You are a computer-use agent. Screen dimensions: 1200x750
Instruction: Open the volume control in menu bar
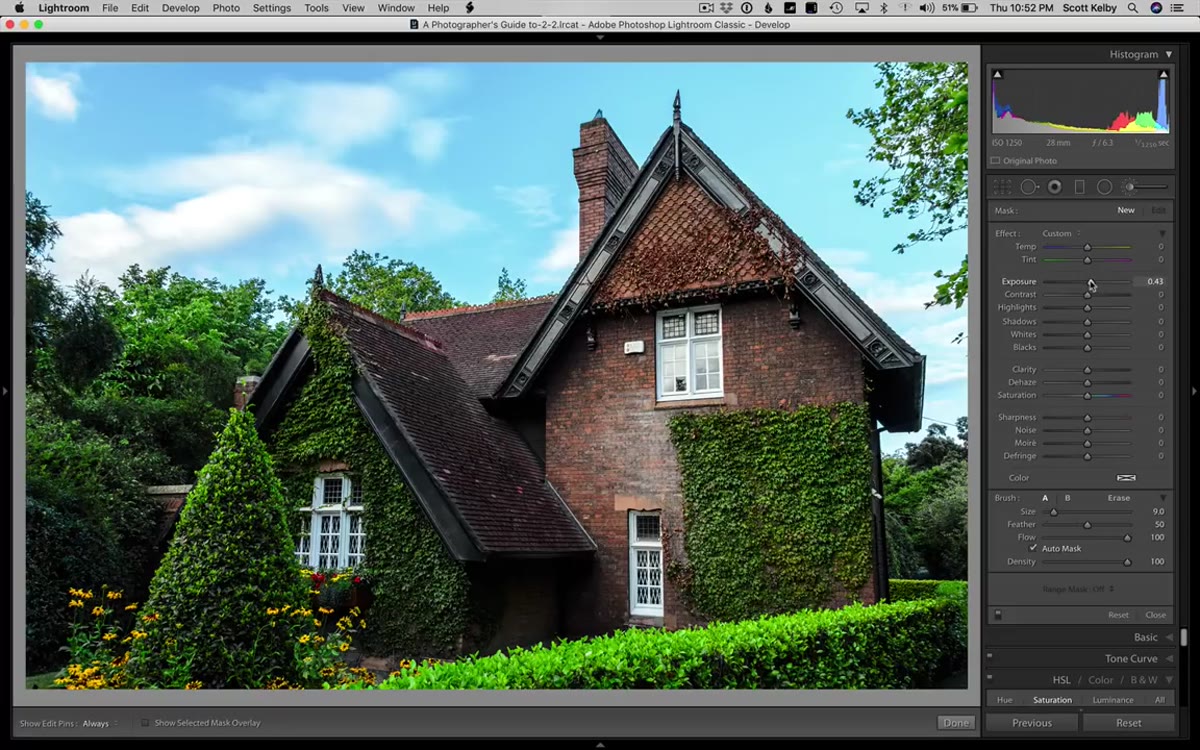926,8
